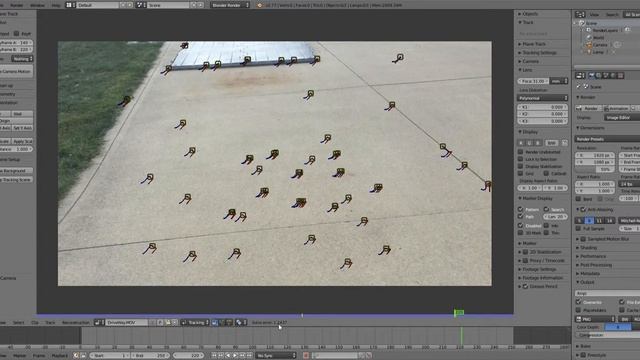This screenshot has width=640, height=360.
Task: Select 8 anti-aliasing samples
Action: (x=589, y=220)
